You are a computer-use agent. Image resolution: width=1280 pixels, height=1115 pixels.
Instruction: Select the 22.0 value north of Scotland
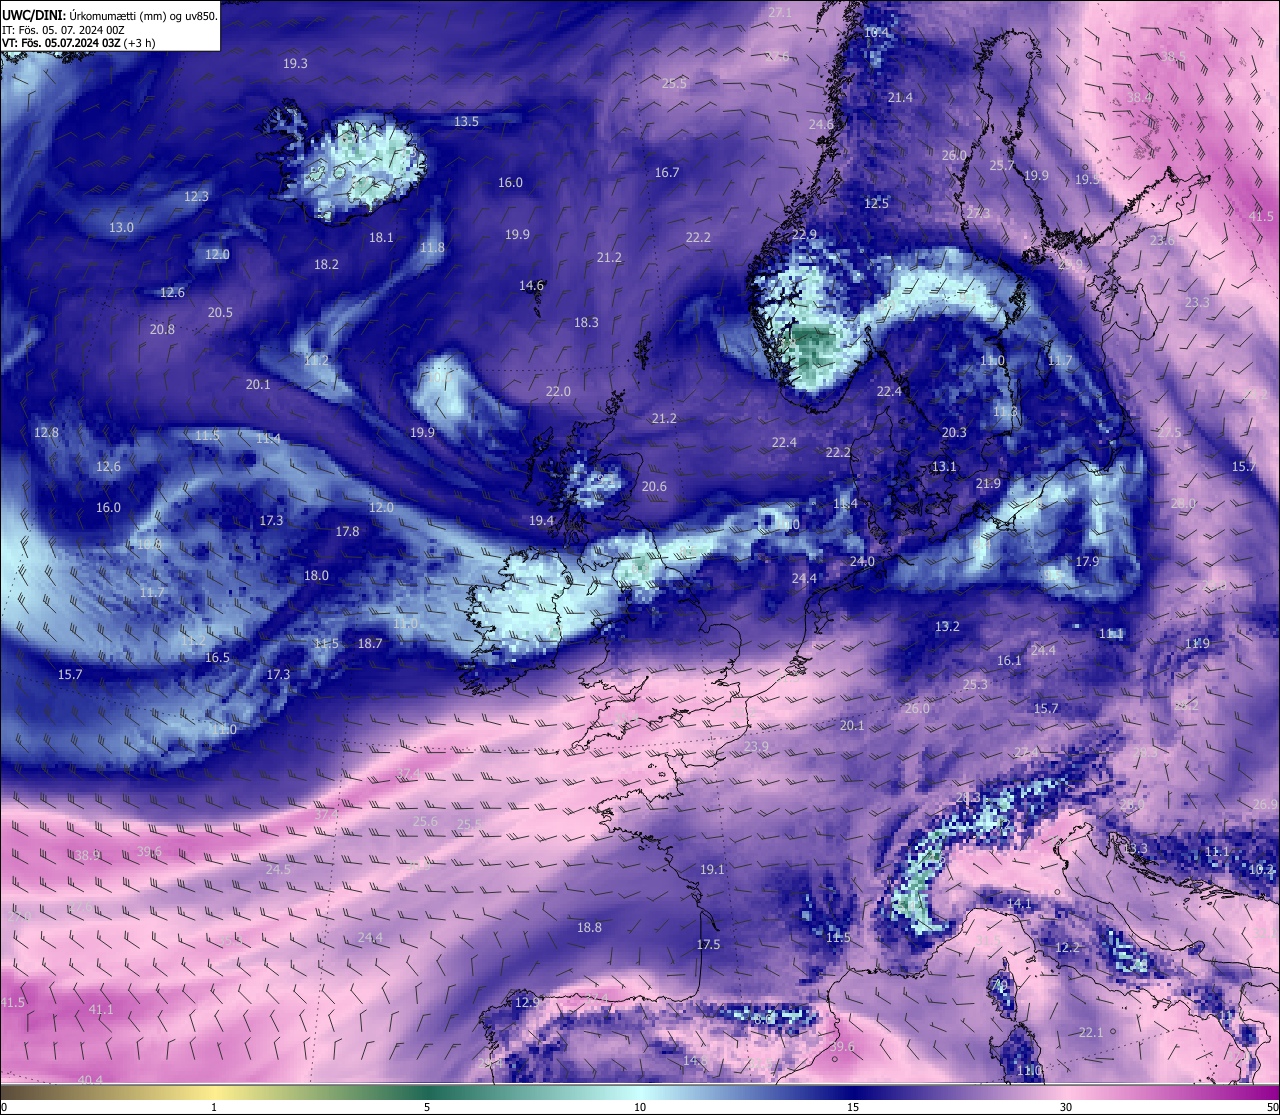pos(558,391)
